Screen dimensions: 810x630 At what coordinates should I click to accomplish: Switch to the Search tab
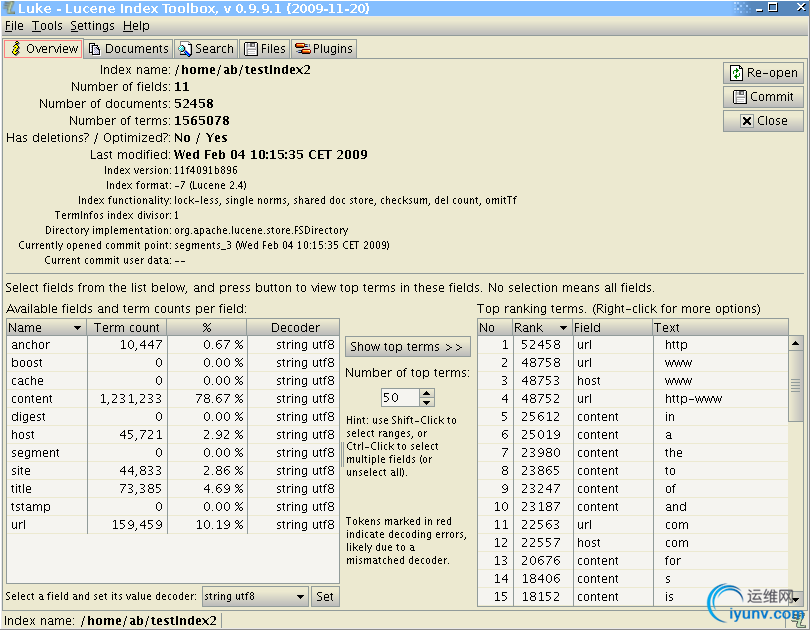point(205,49)
